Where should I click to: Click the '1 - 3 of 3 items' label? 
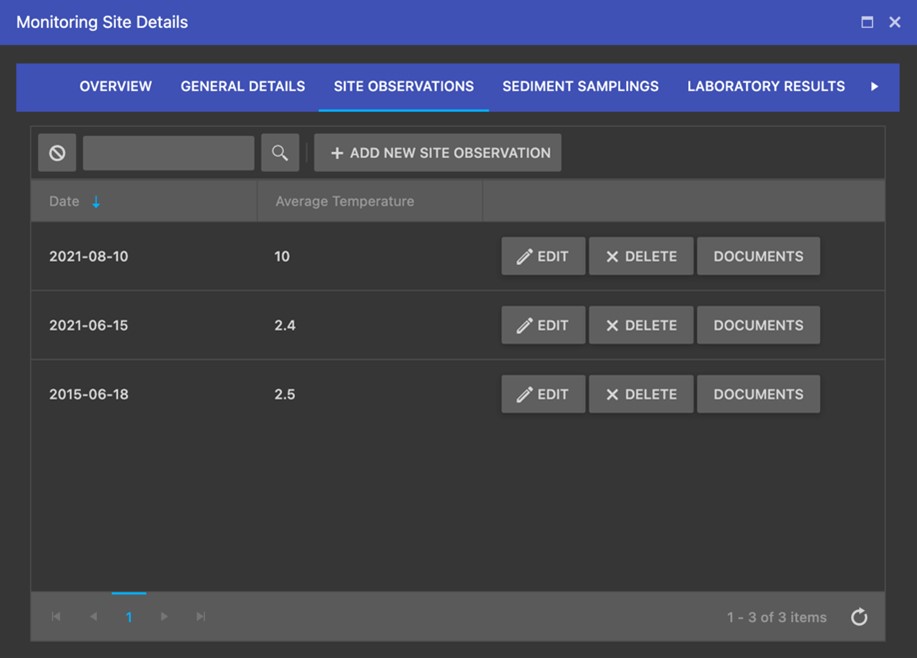(777, 617)
